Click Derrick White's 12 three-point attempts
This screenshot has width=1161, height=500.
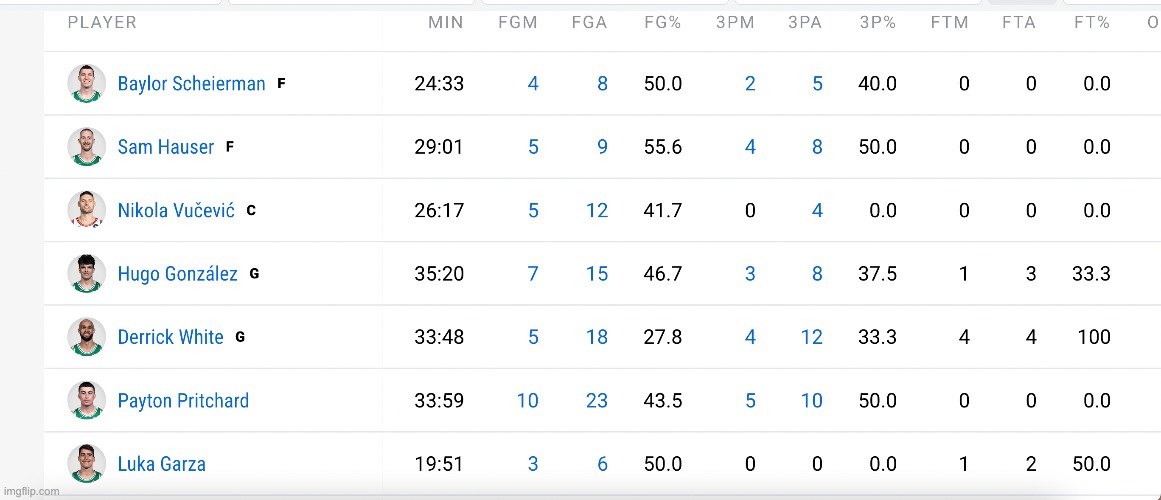click(x=811, y=337)
